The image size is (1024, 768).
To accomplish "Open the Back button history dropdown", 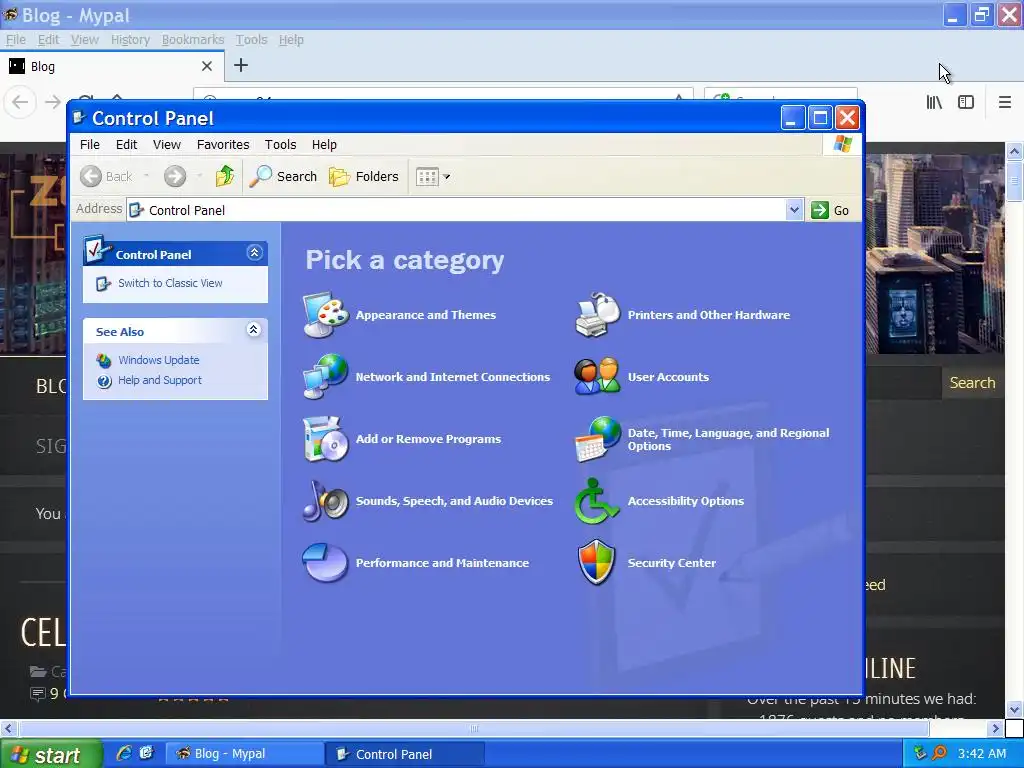I will coord(146,176).
